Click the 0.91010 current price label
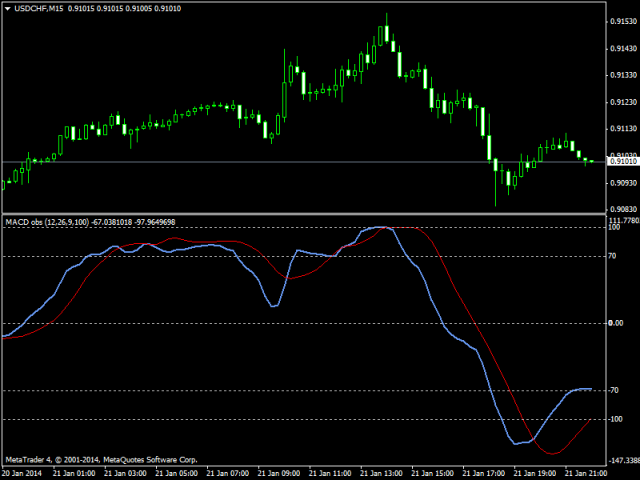Viewport: 640px width, 480px height. [623, 162]
